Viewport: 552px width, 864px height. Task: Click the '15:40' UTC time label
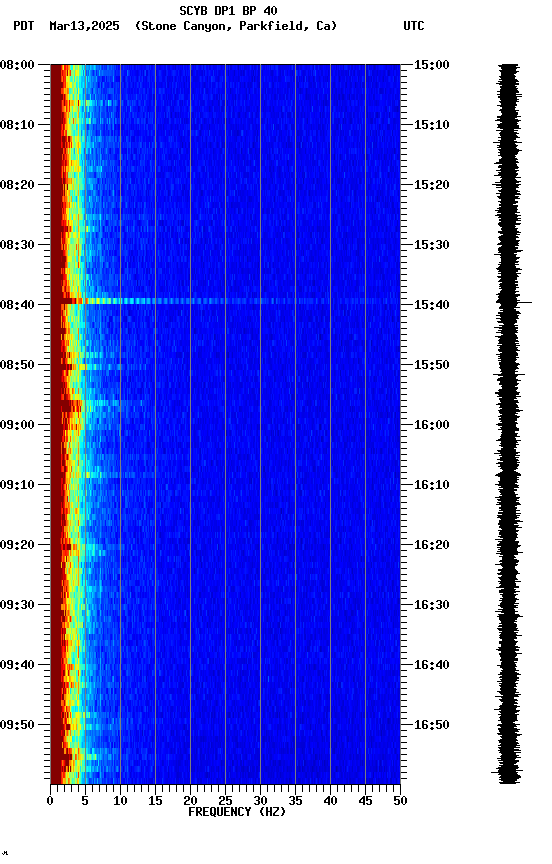point(432,305)
